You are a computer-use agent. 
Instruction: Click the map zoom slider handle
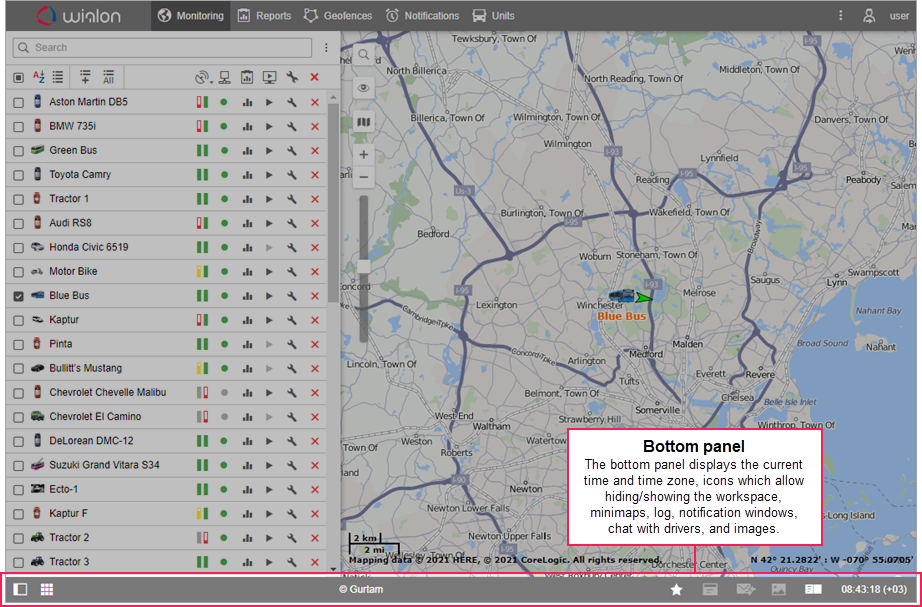click(x=363, y=267)
